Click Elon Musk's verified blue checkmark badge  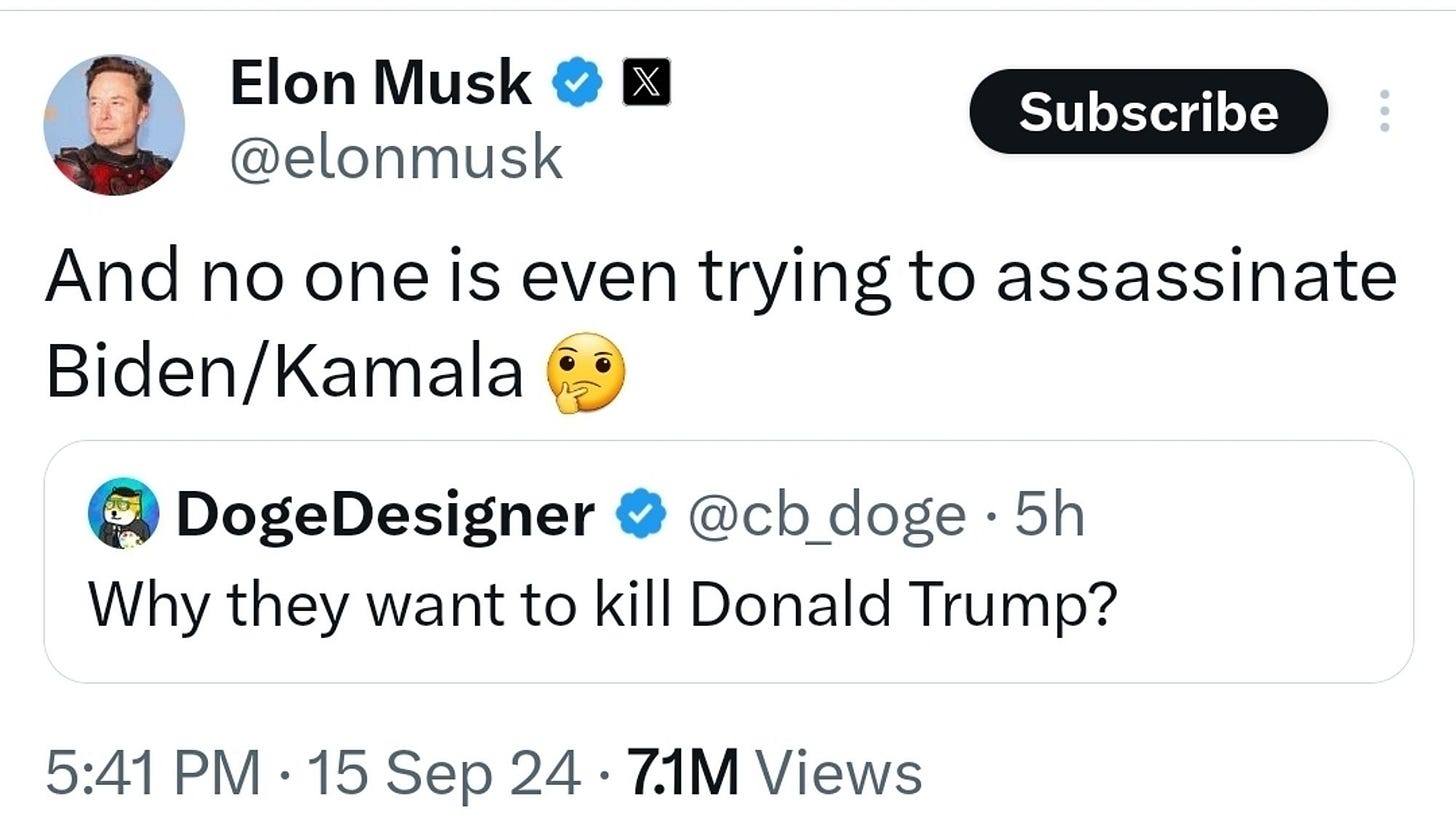pos(578,82)
